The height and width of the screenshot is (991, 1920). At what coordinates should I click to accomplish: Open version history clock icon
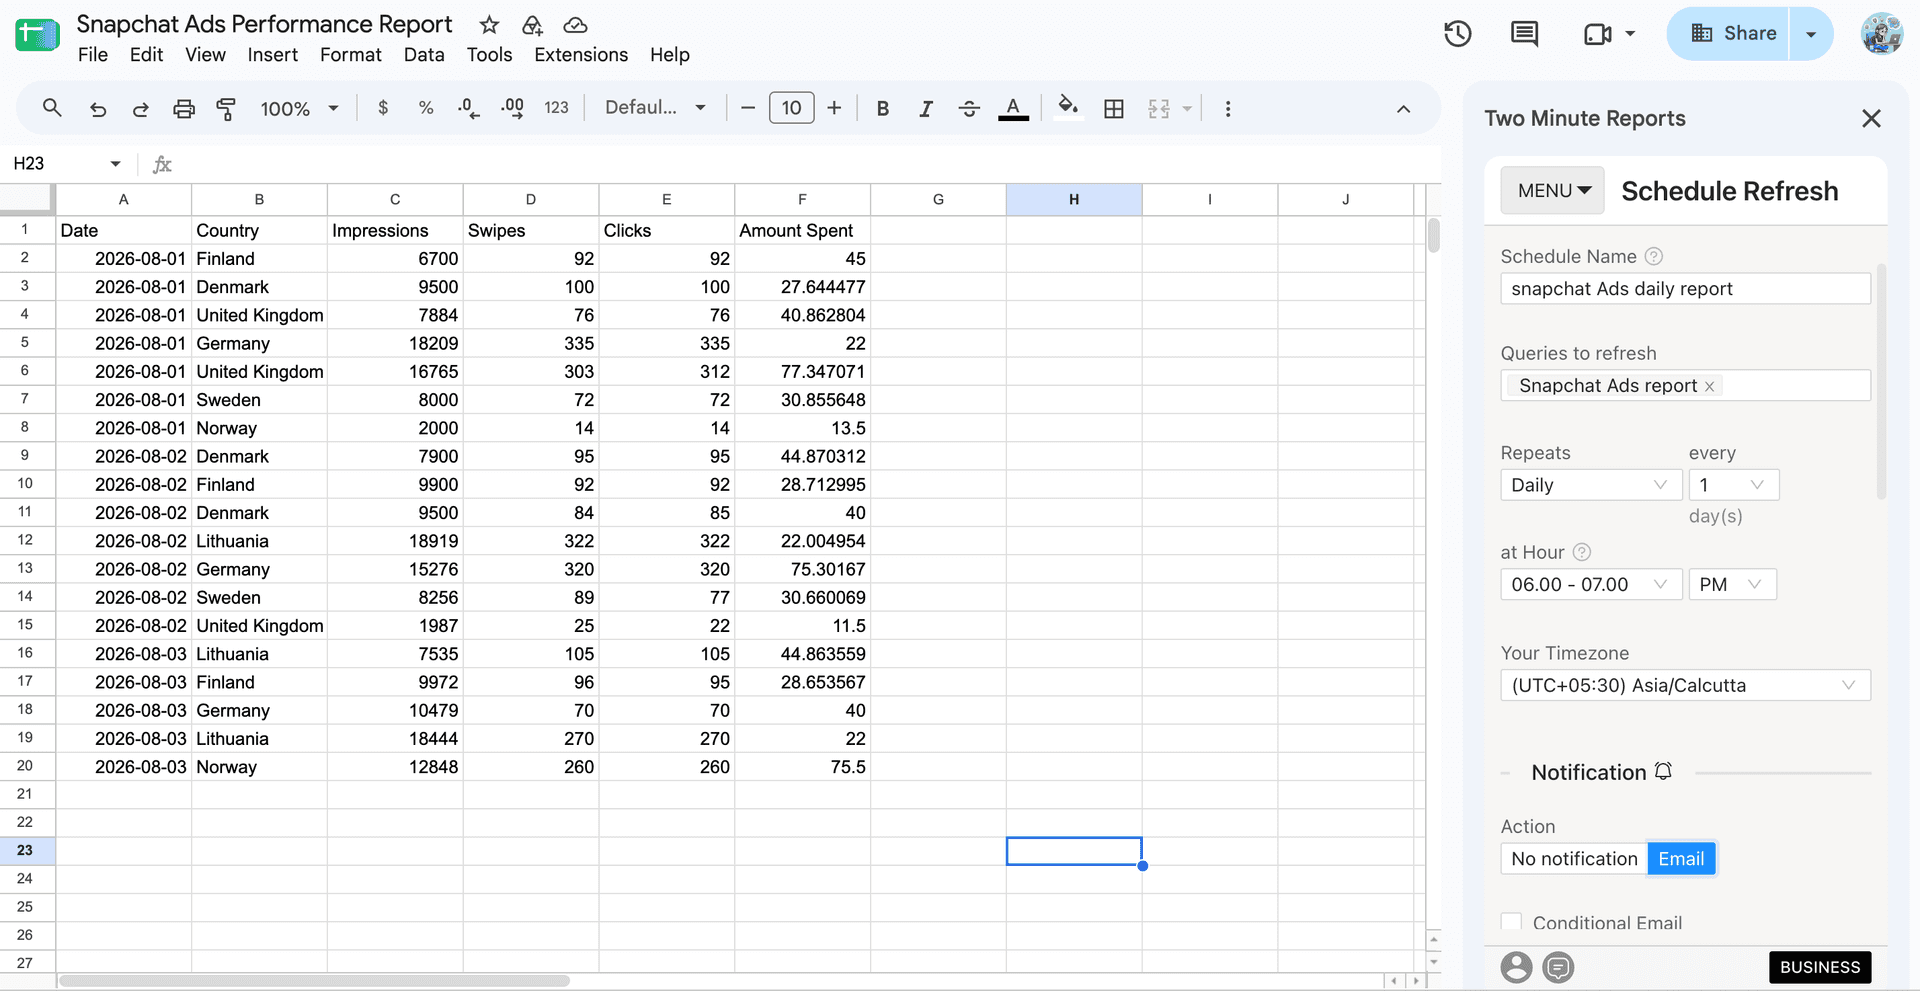pyautogui.click(x=1458, y=34)
